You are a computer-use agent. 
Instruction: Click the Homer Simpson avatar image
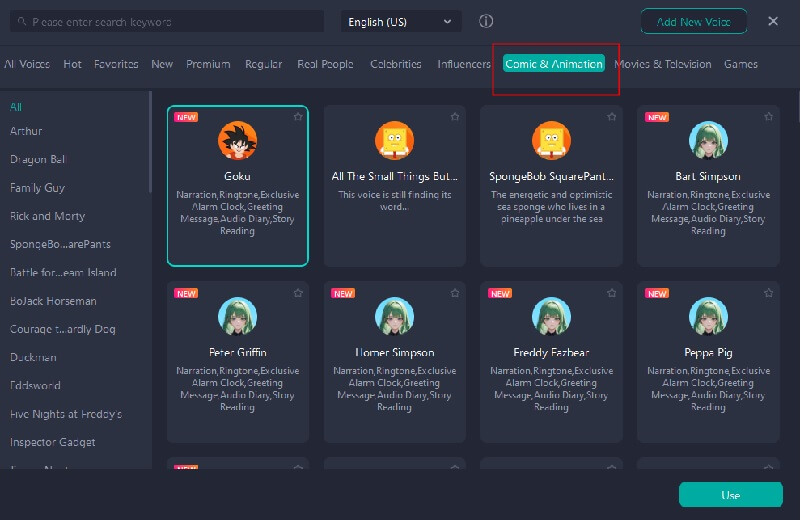point(394,317)
